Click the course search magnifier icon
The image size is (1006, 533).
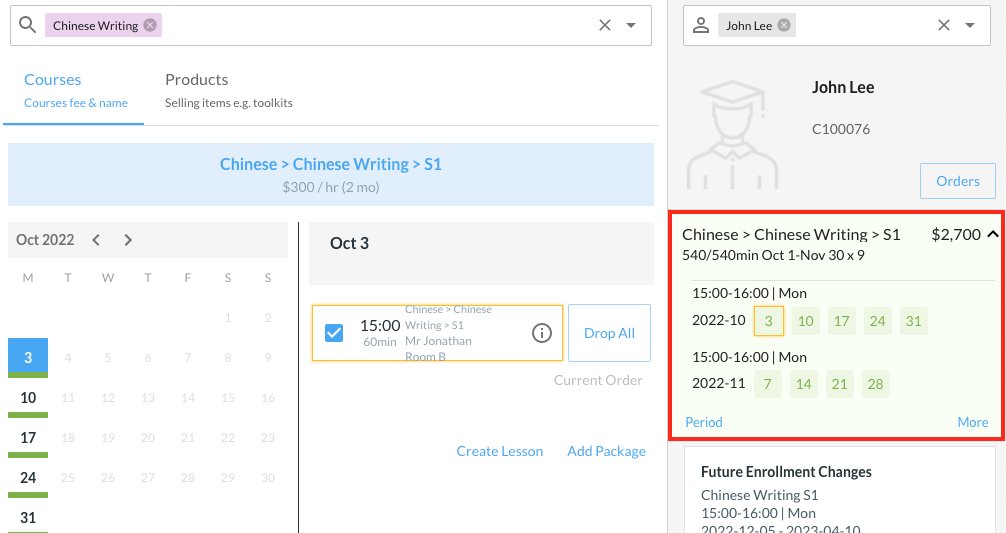click(x=28, y=25)
